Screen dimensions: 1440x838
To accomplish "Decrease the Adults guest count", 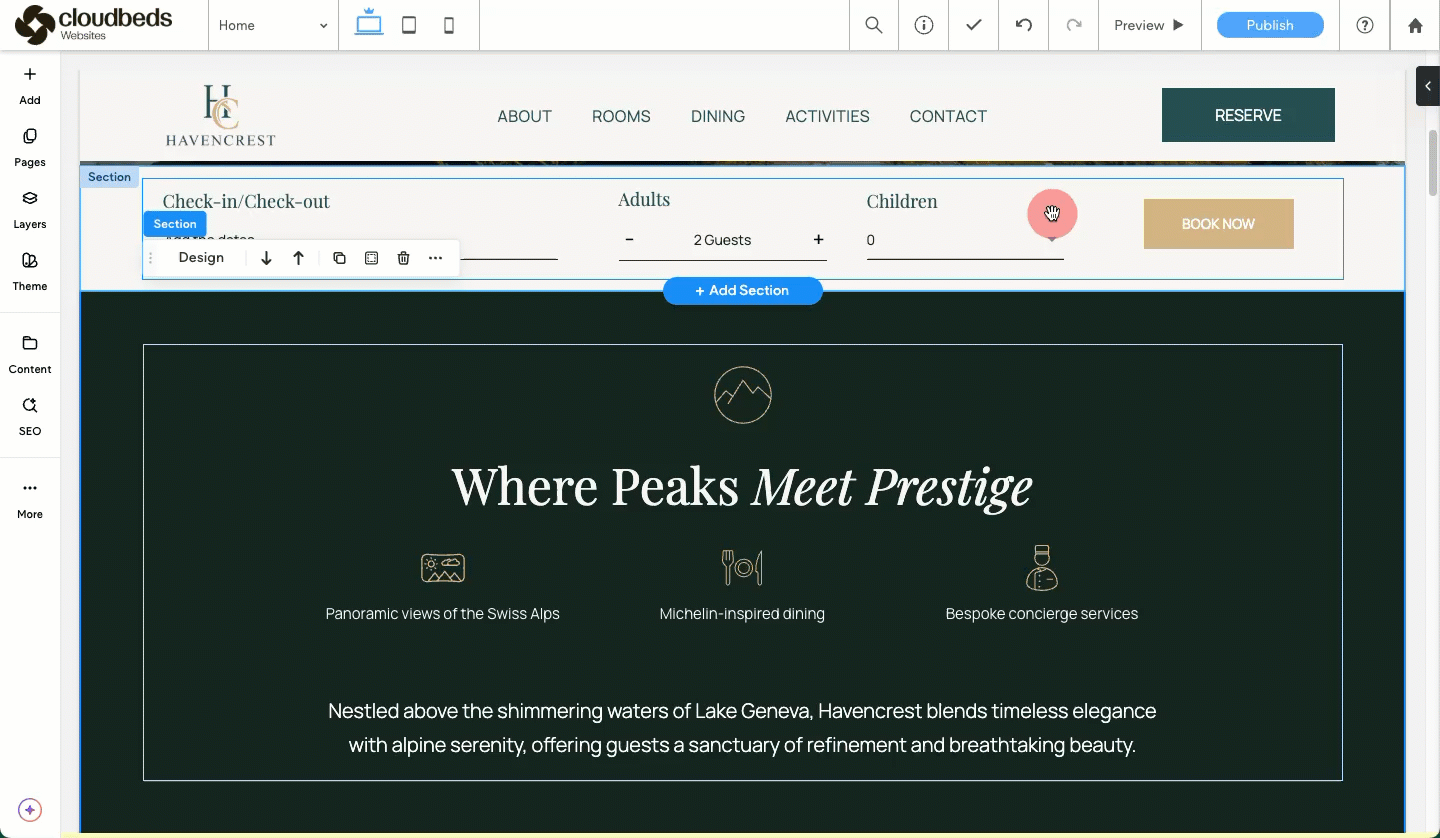I will pos(629,240).
